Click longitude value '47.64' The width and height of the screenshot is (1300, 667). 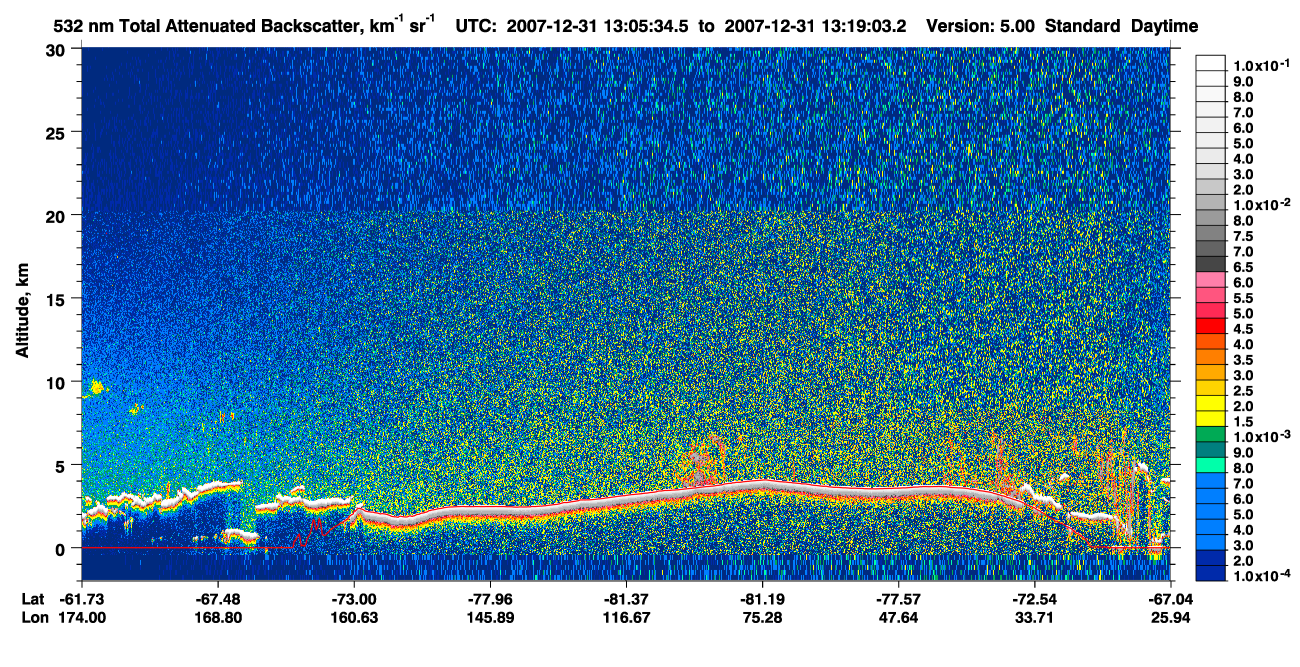pos(898,617)
